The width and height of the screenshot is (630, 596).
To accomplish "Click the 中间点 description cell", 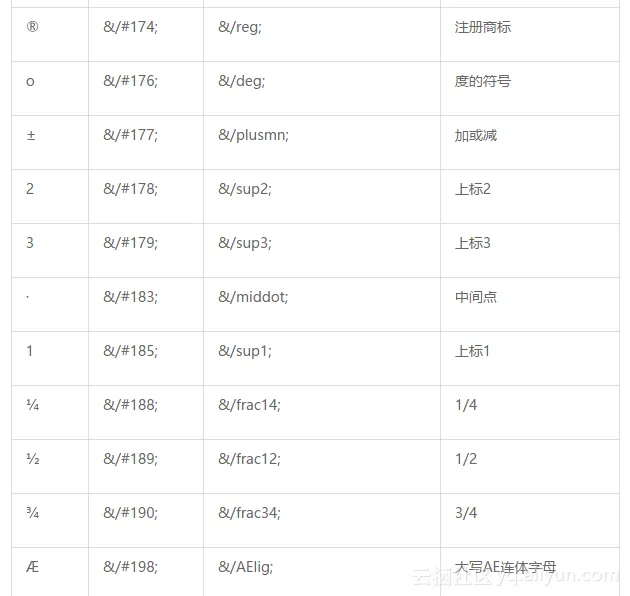I will (476, 297).
